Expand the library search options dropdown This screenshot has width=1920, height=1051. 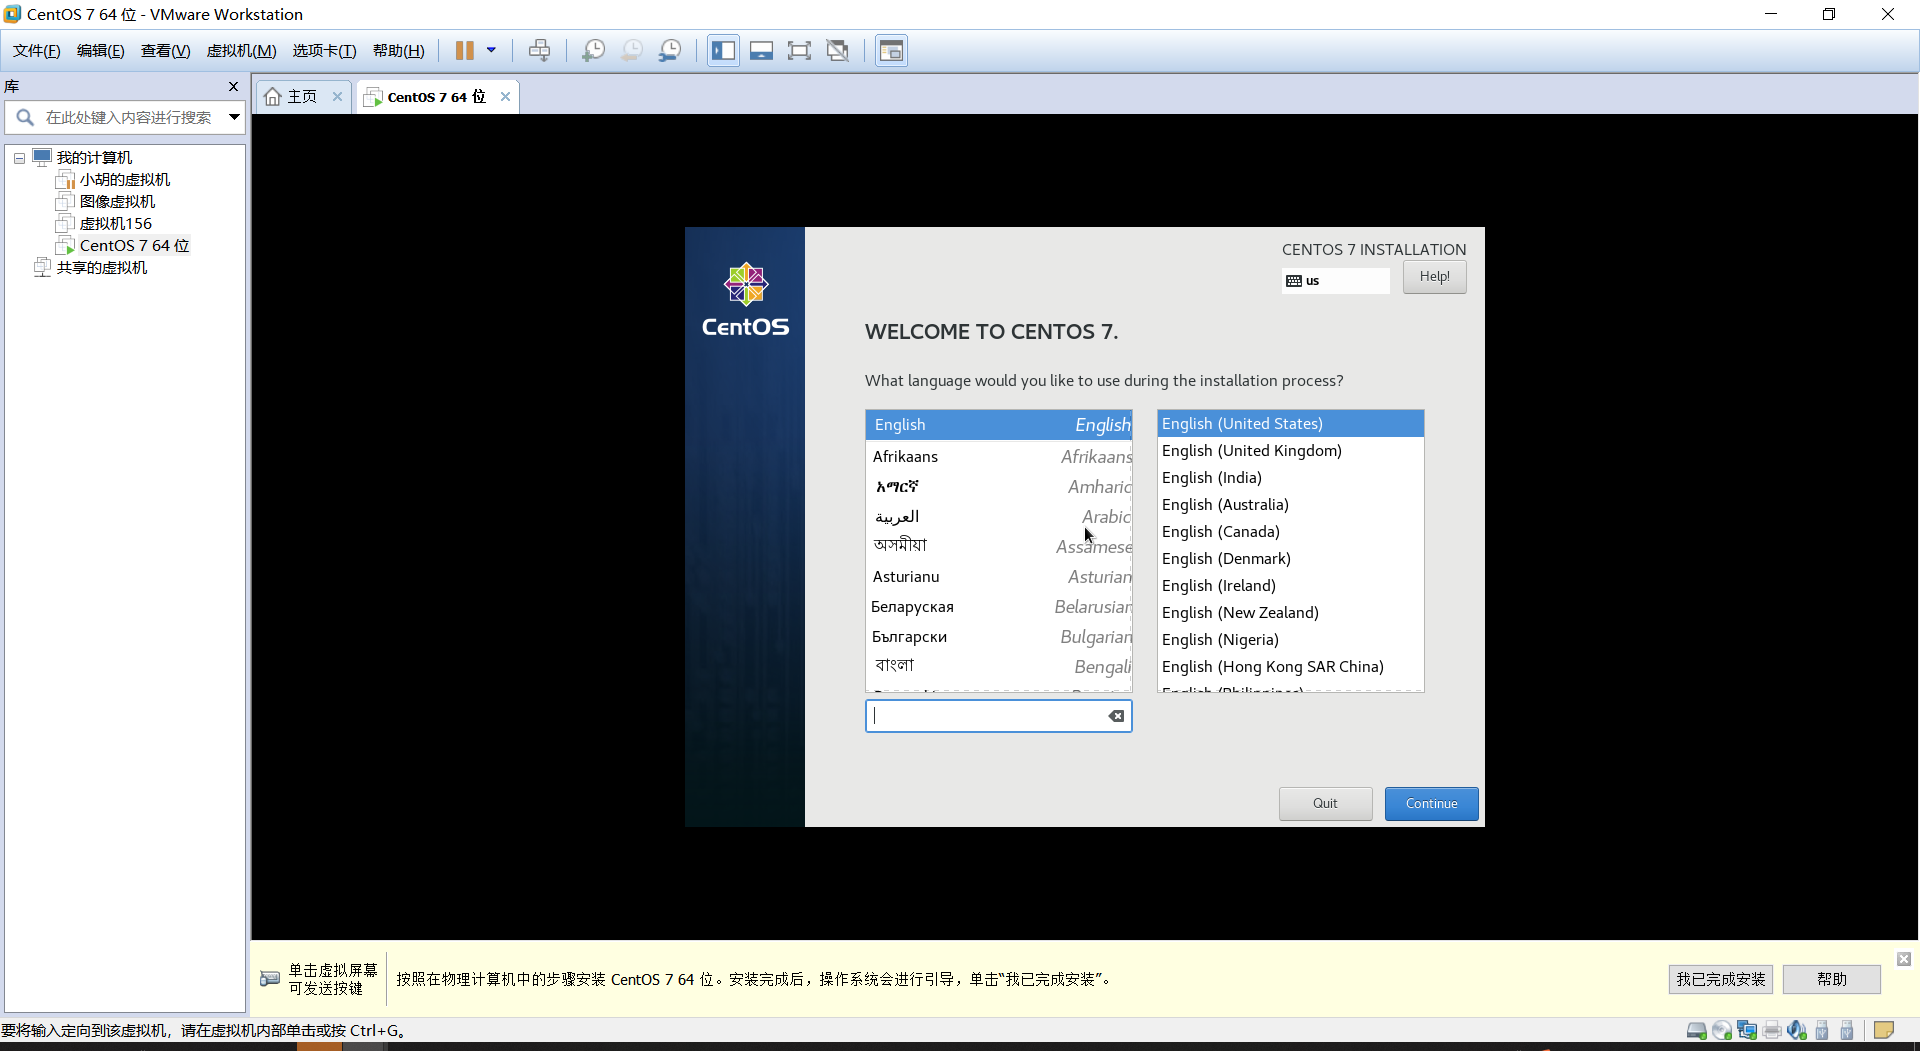pos(234,118)
